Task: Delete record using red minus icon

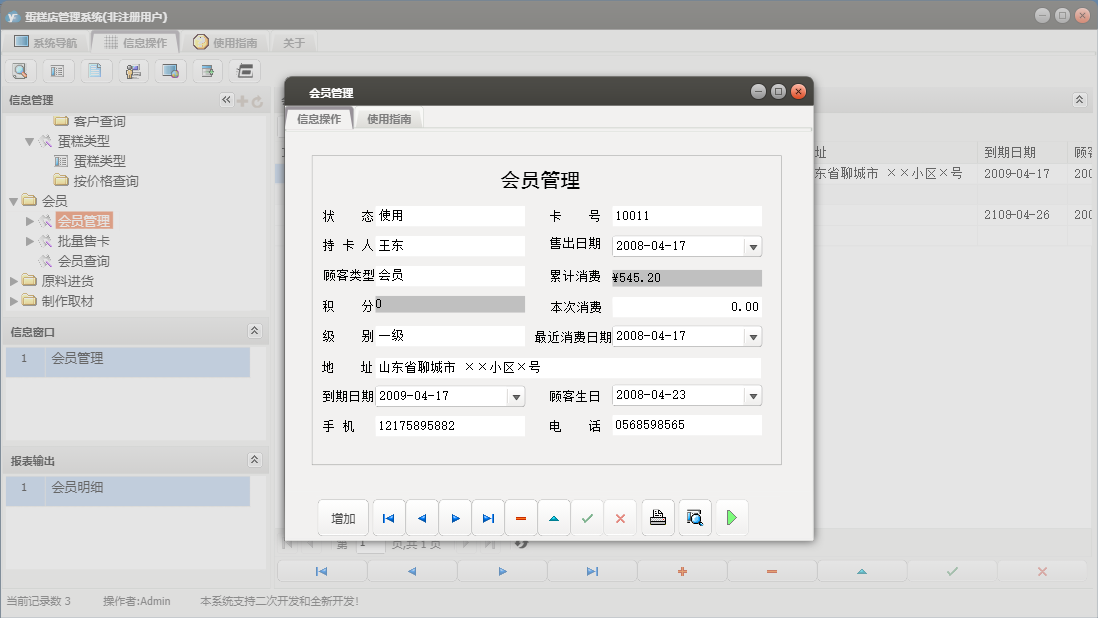Action: coord(521,517)
